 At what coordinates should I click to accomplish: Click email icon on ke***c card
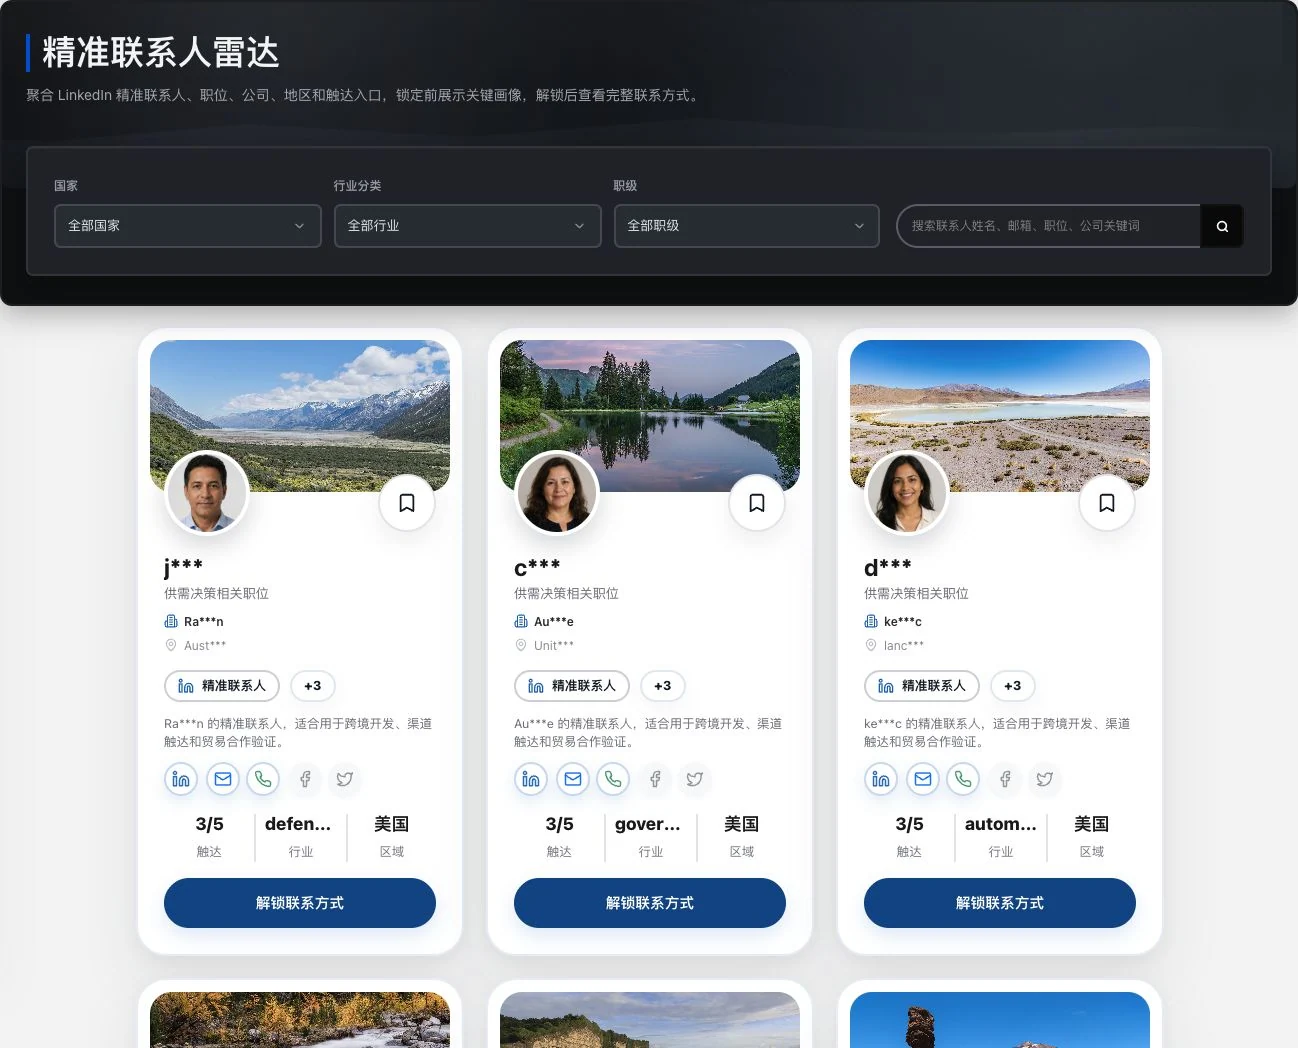click(922, 779)
